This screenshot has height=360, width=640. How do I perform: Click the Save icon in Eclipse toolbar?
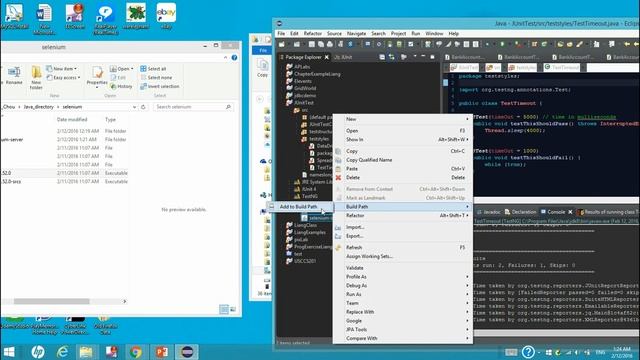311,44
